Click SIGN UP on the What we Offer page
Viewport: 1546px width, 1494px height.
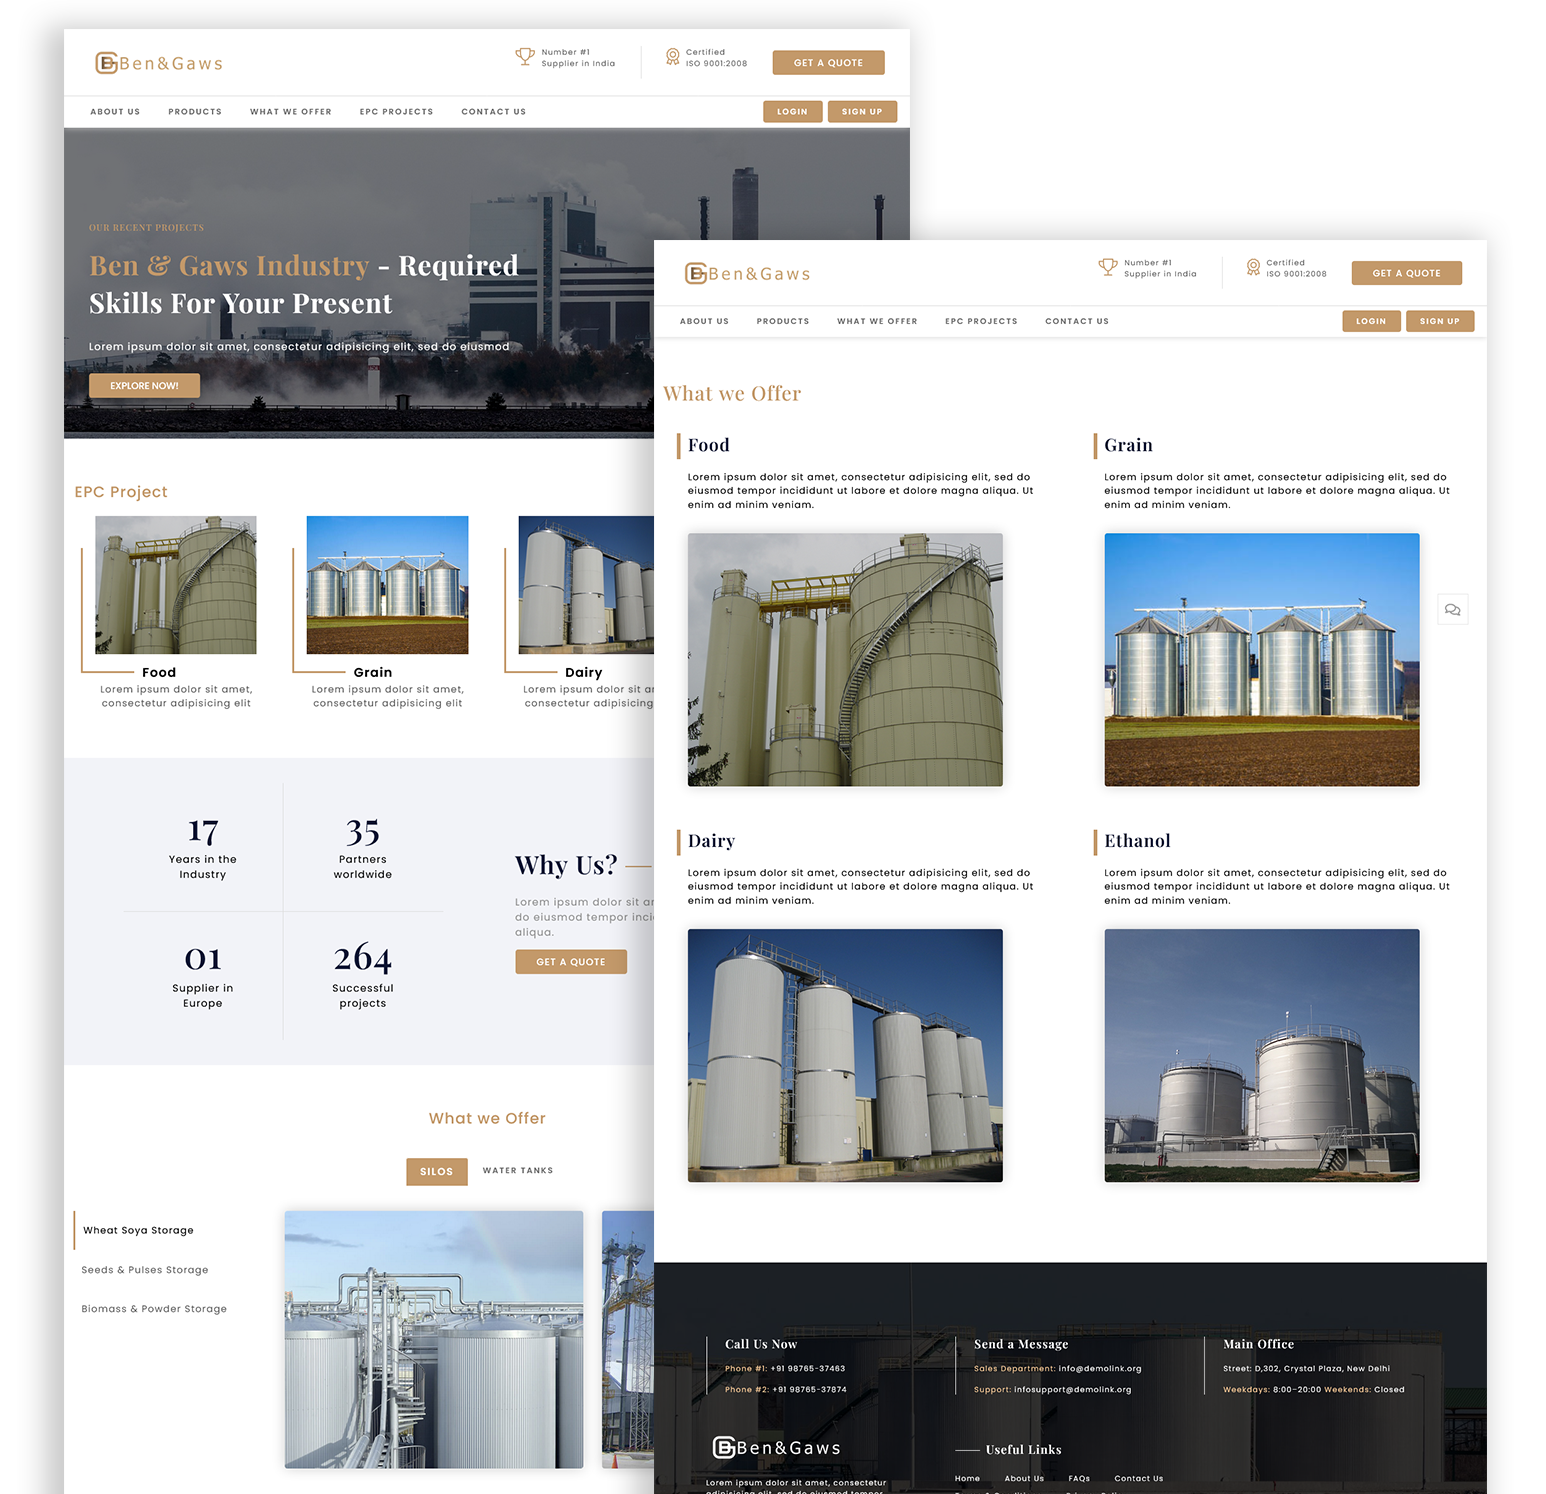click(1439, 322)
